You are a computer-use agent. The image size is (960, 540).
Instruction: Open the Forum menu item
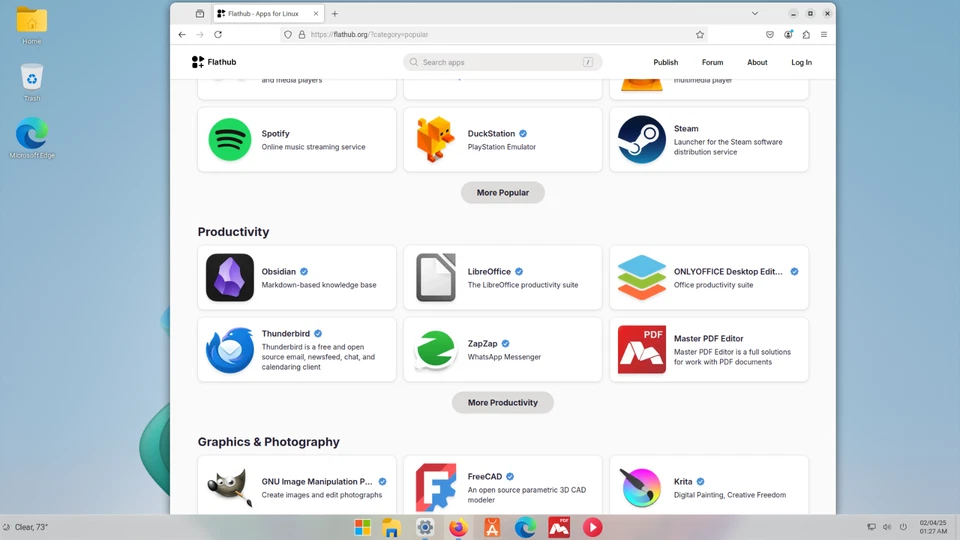[x=712, y=62]
